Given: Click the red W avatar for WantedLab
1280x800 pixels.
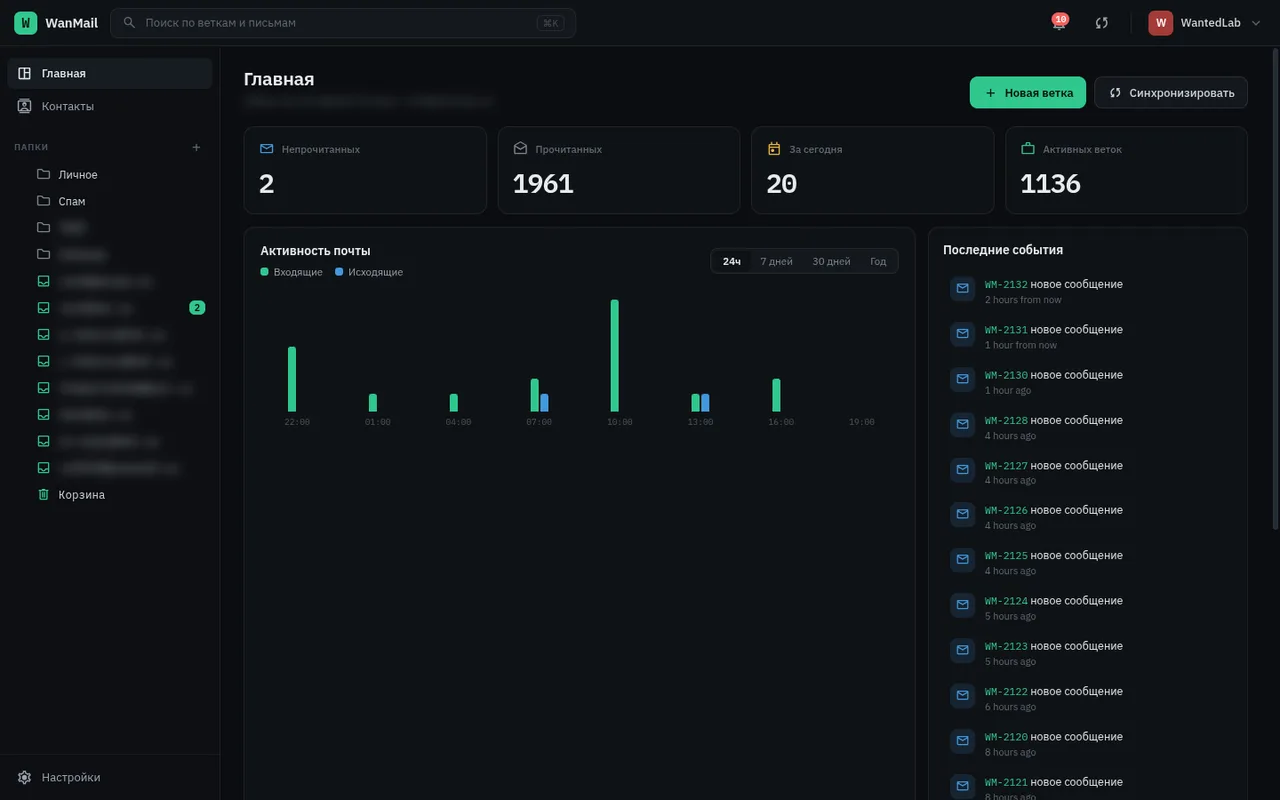Looking at the screenshot, I should tap(1161, 23).
